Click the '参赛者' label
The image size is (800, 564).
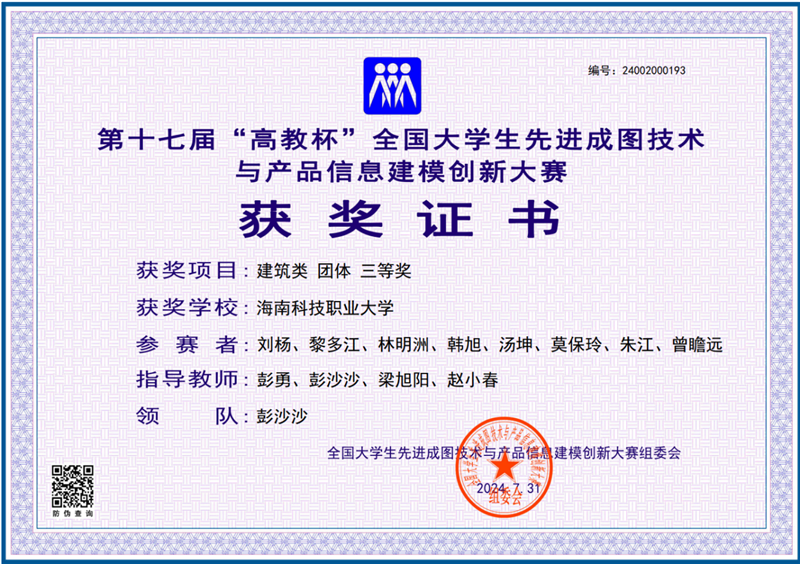click(186, 345)
